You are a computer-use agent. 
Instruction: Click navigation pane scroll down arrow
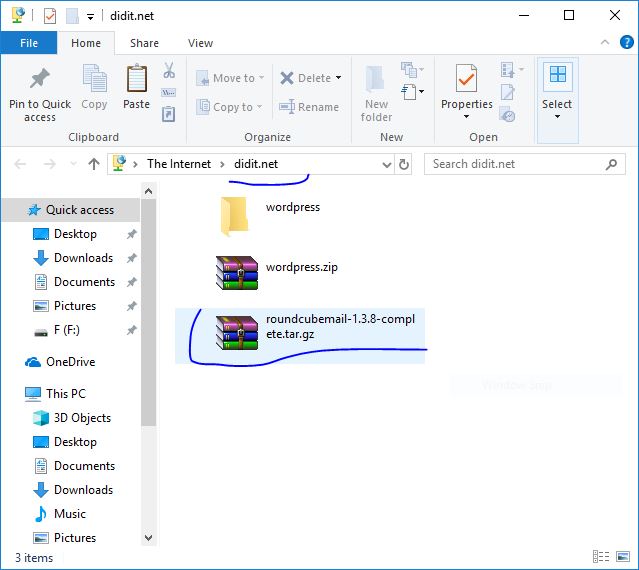click(x=149, y=538)
